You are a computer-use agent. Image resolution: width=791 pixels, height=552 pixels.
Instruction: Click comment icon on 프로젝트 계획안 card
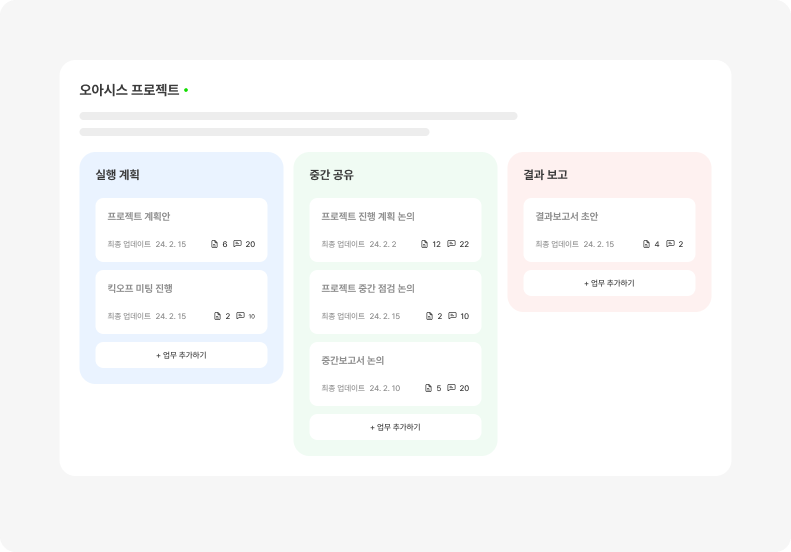(x=237, y=244)
